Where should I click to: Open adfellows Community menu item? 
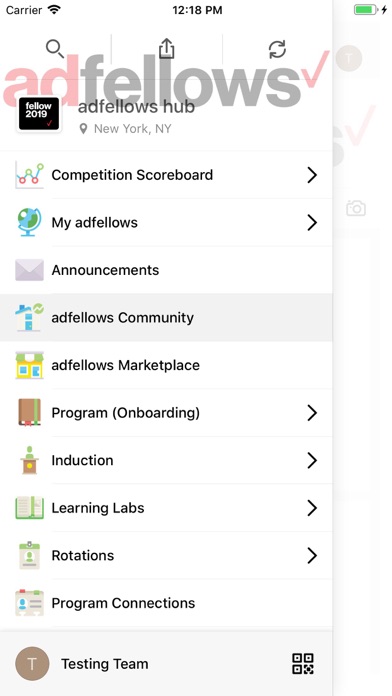pyautogui.click(x=166, y=317)
